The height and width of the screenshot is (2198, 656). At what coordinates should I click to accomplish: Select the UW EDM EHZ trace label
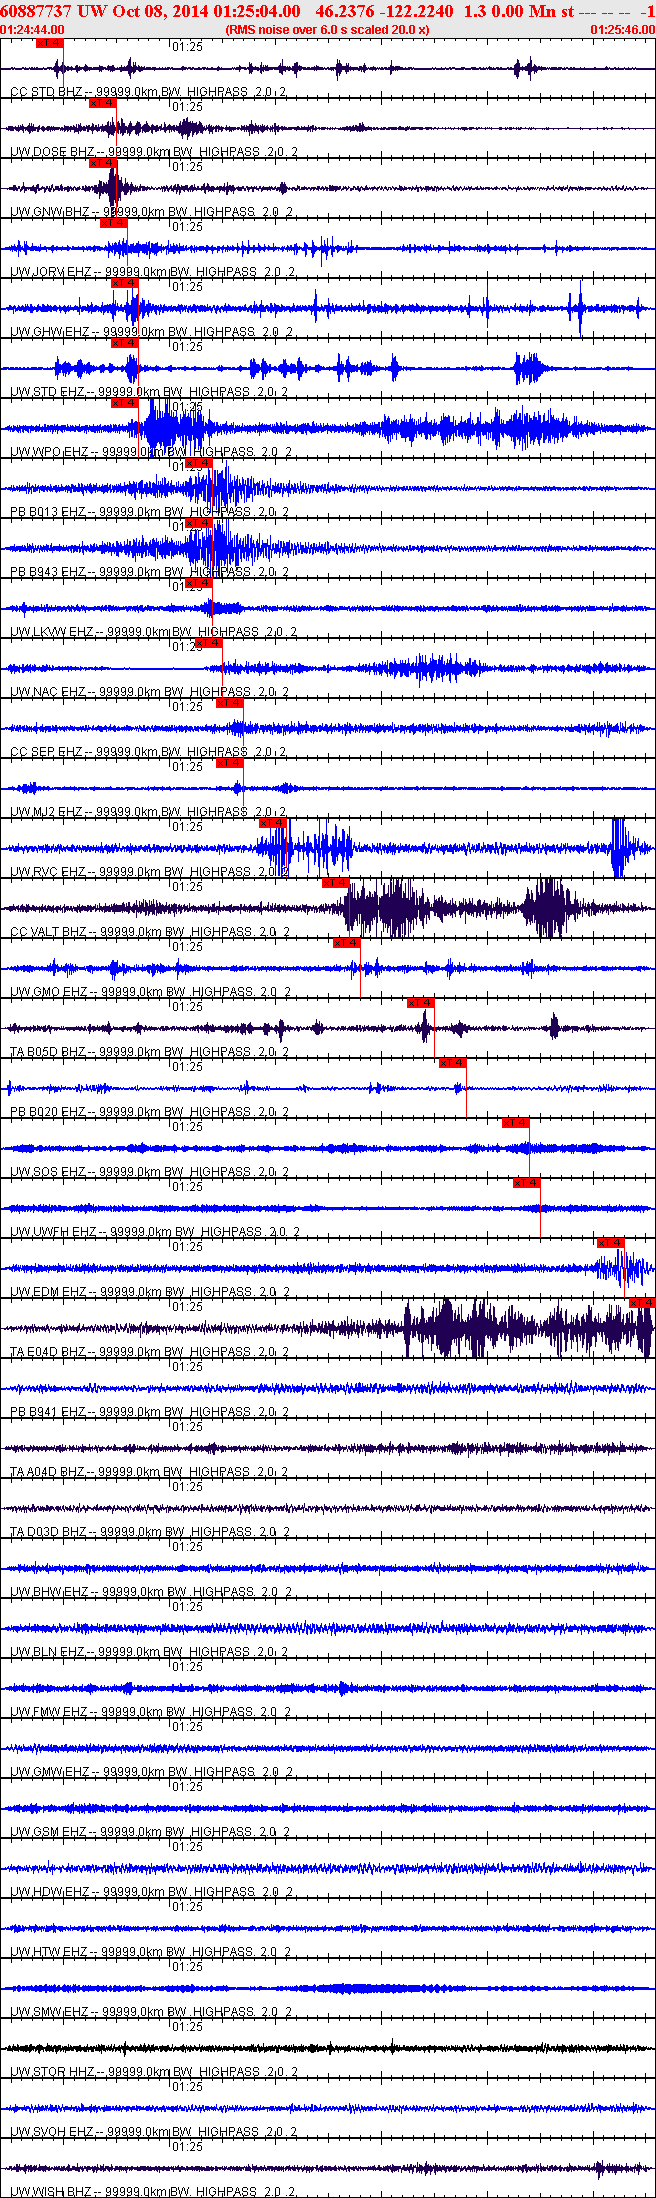click(x=150, y=1292)
